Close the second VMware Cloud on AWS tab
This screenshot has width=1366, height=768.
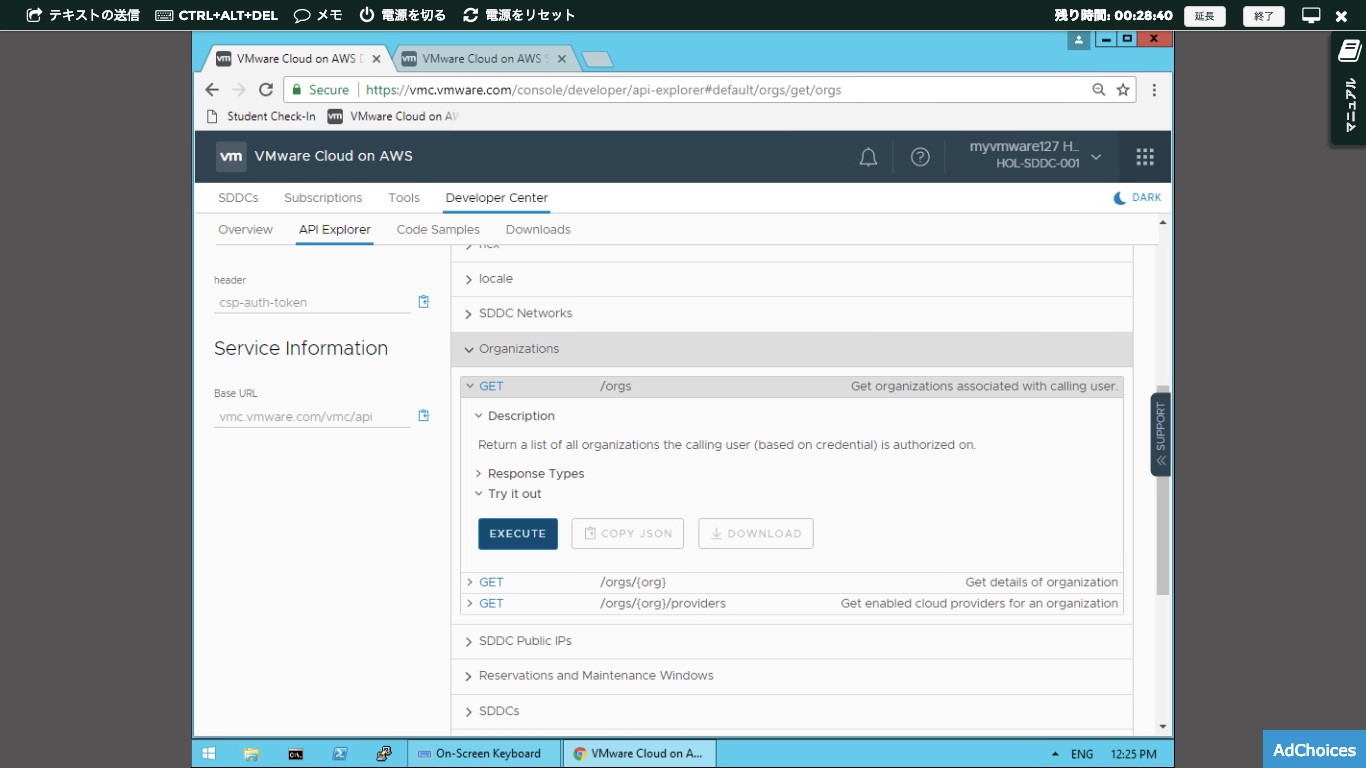562,59
